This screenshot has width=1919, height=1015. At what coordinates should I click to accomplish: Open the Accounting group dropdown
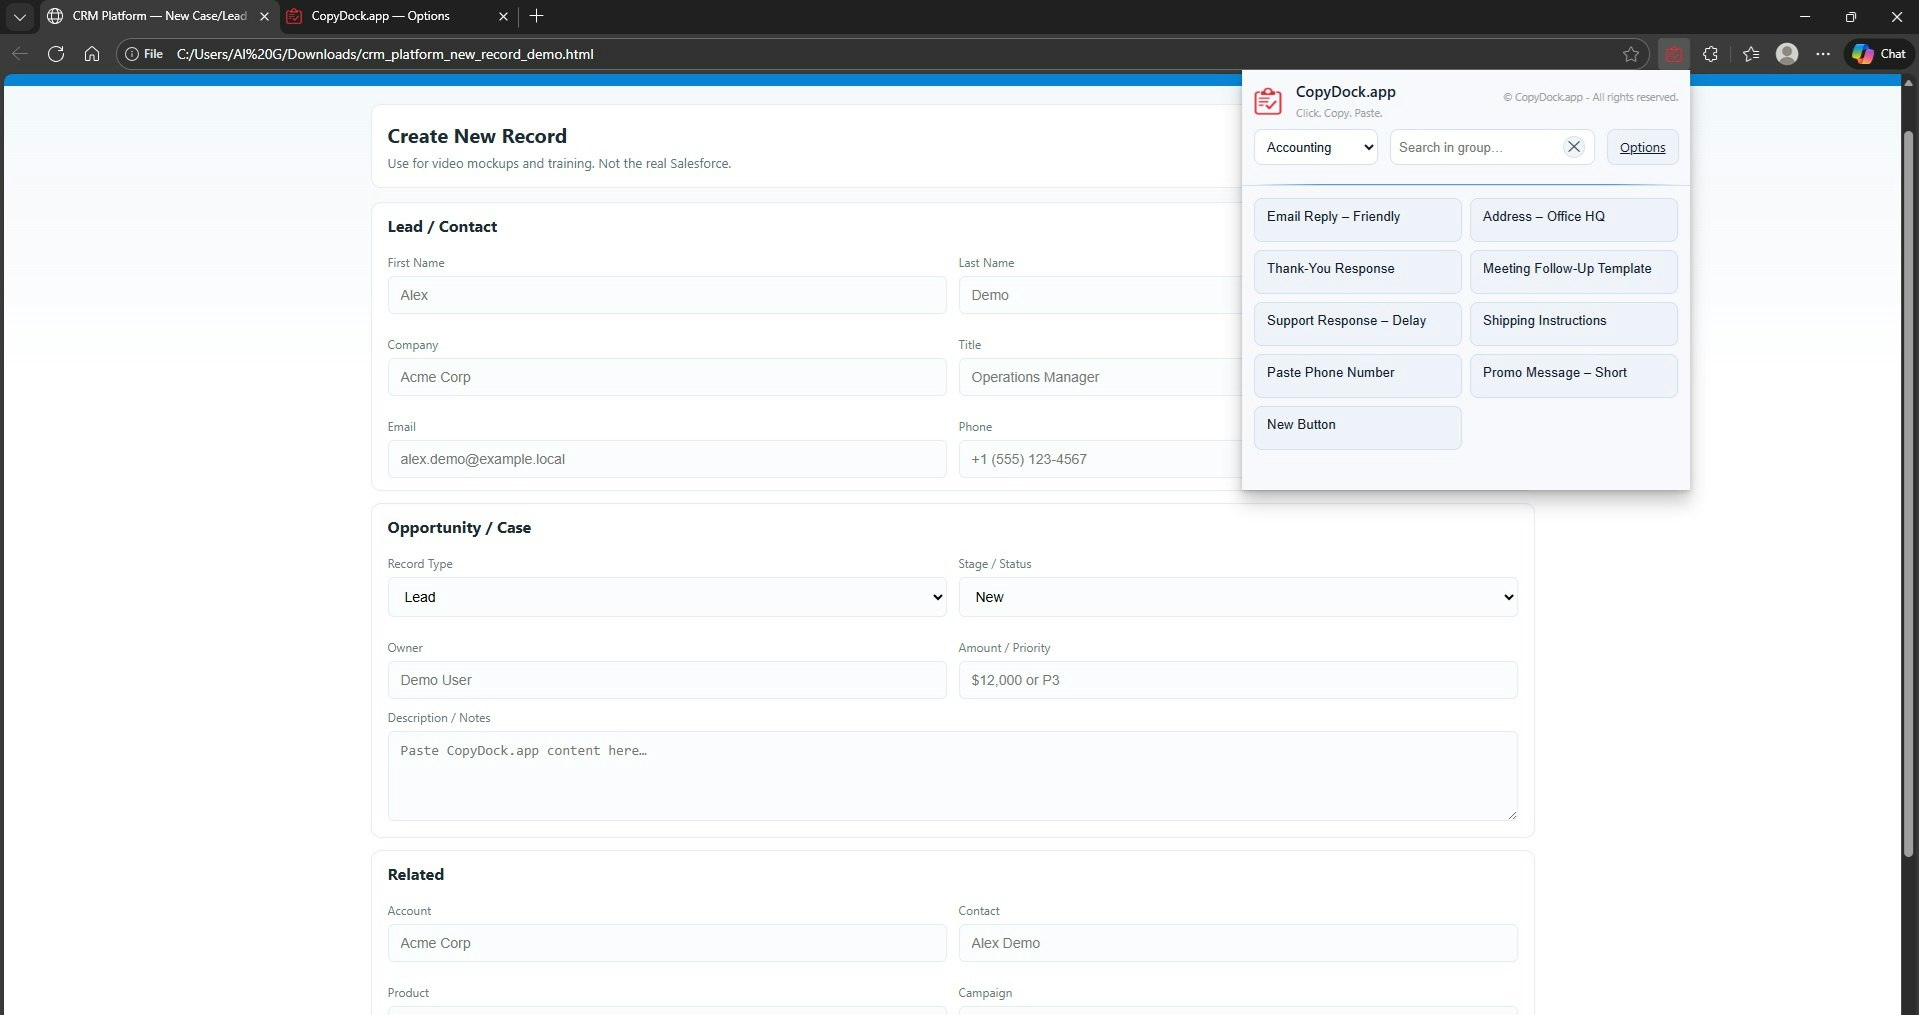(x=1314, y=146)
